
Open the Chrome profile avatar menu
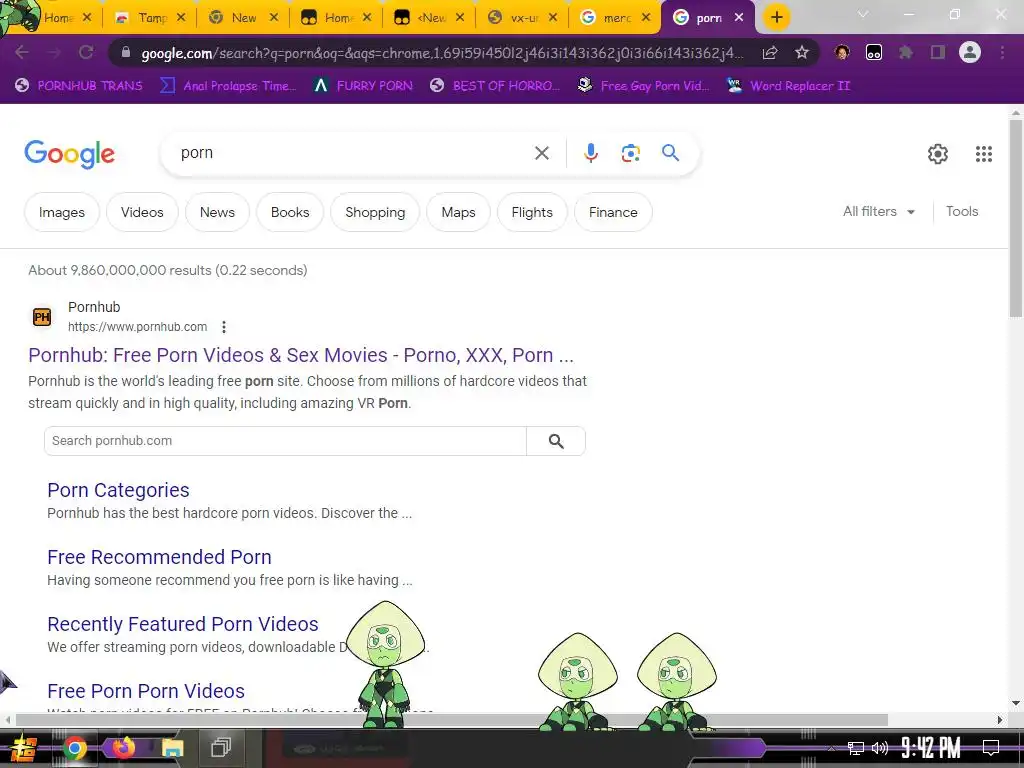tap(970, 52)
